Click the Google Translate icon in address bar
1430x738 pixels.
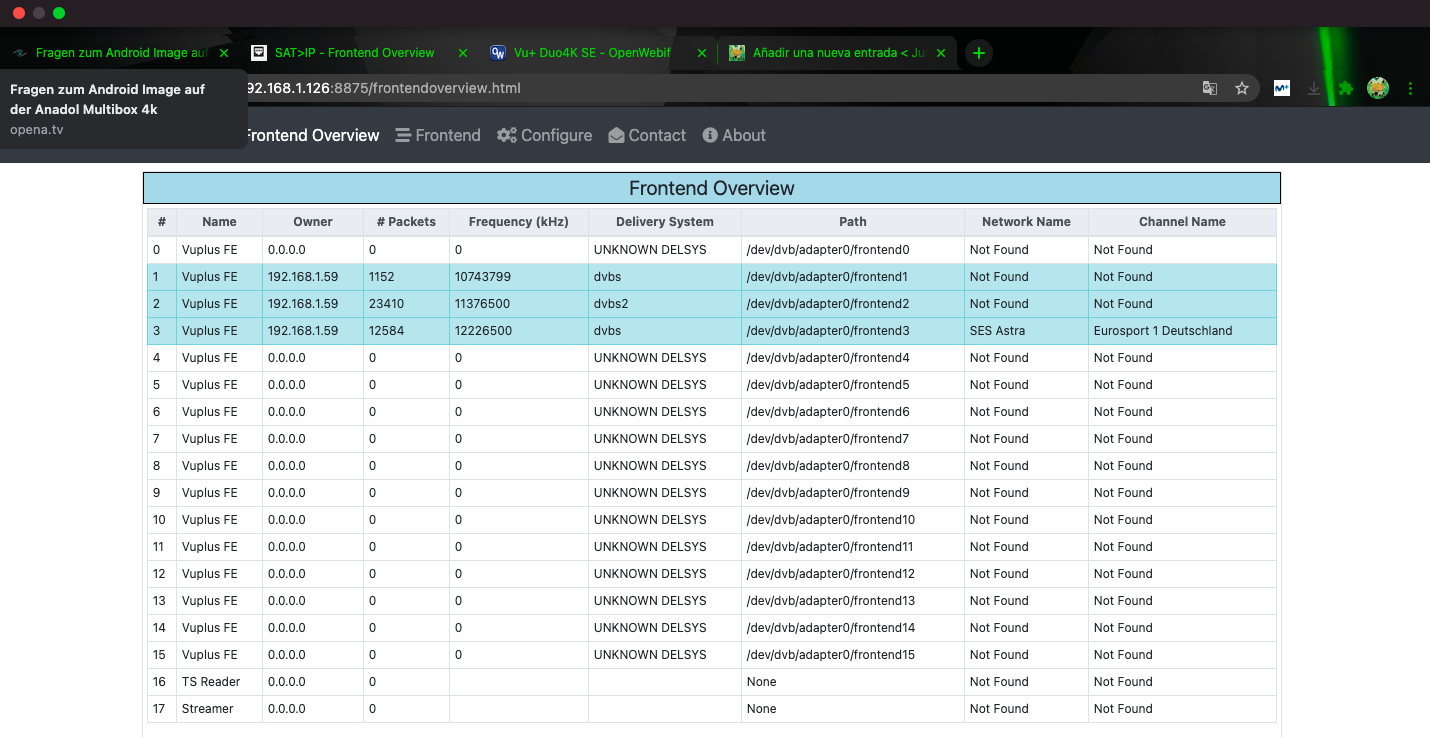(1210, 88)
